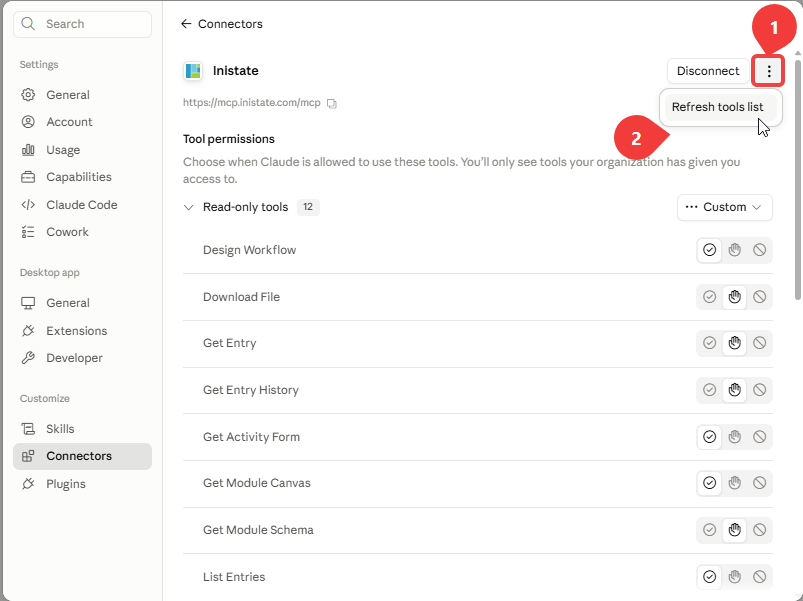The width and height of the screenshot is (803, 601).
Task: Always allow Get Entry History checkmark
Action: click(x=709, y=390)
